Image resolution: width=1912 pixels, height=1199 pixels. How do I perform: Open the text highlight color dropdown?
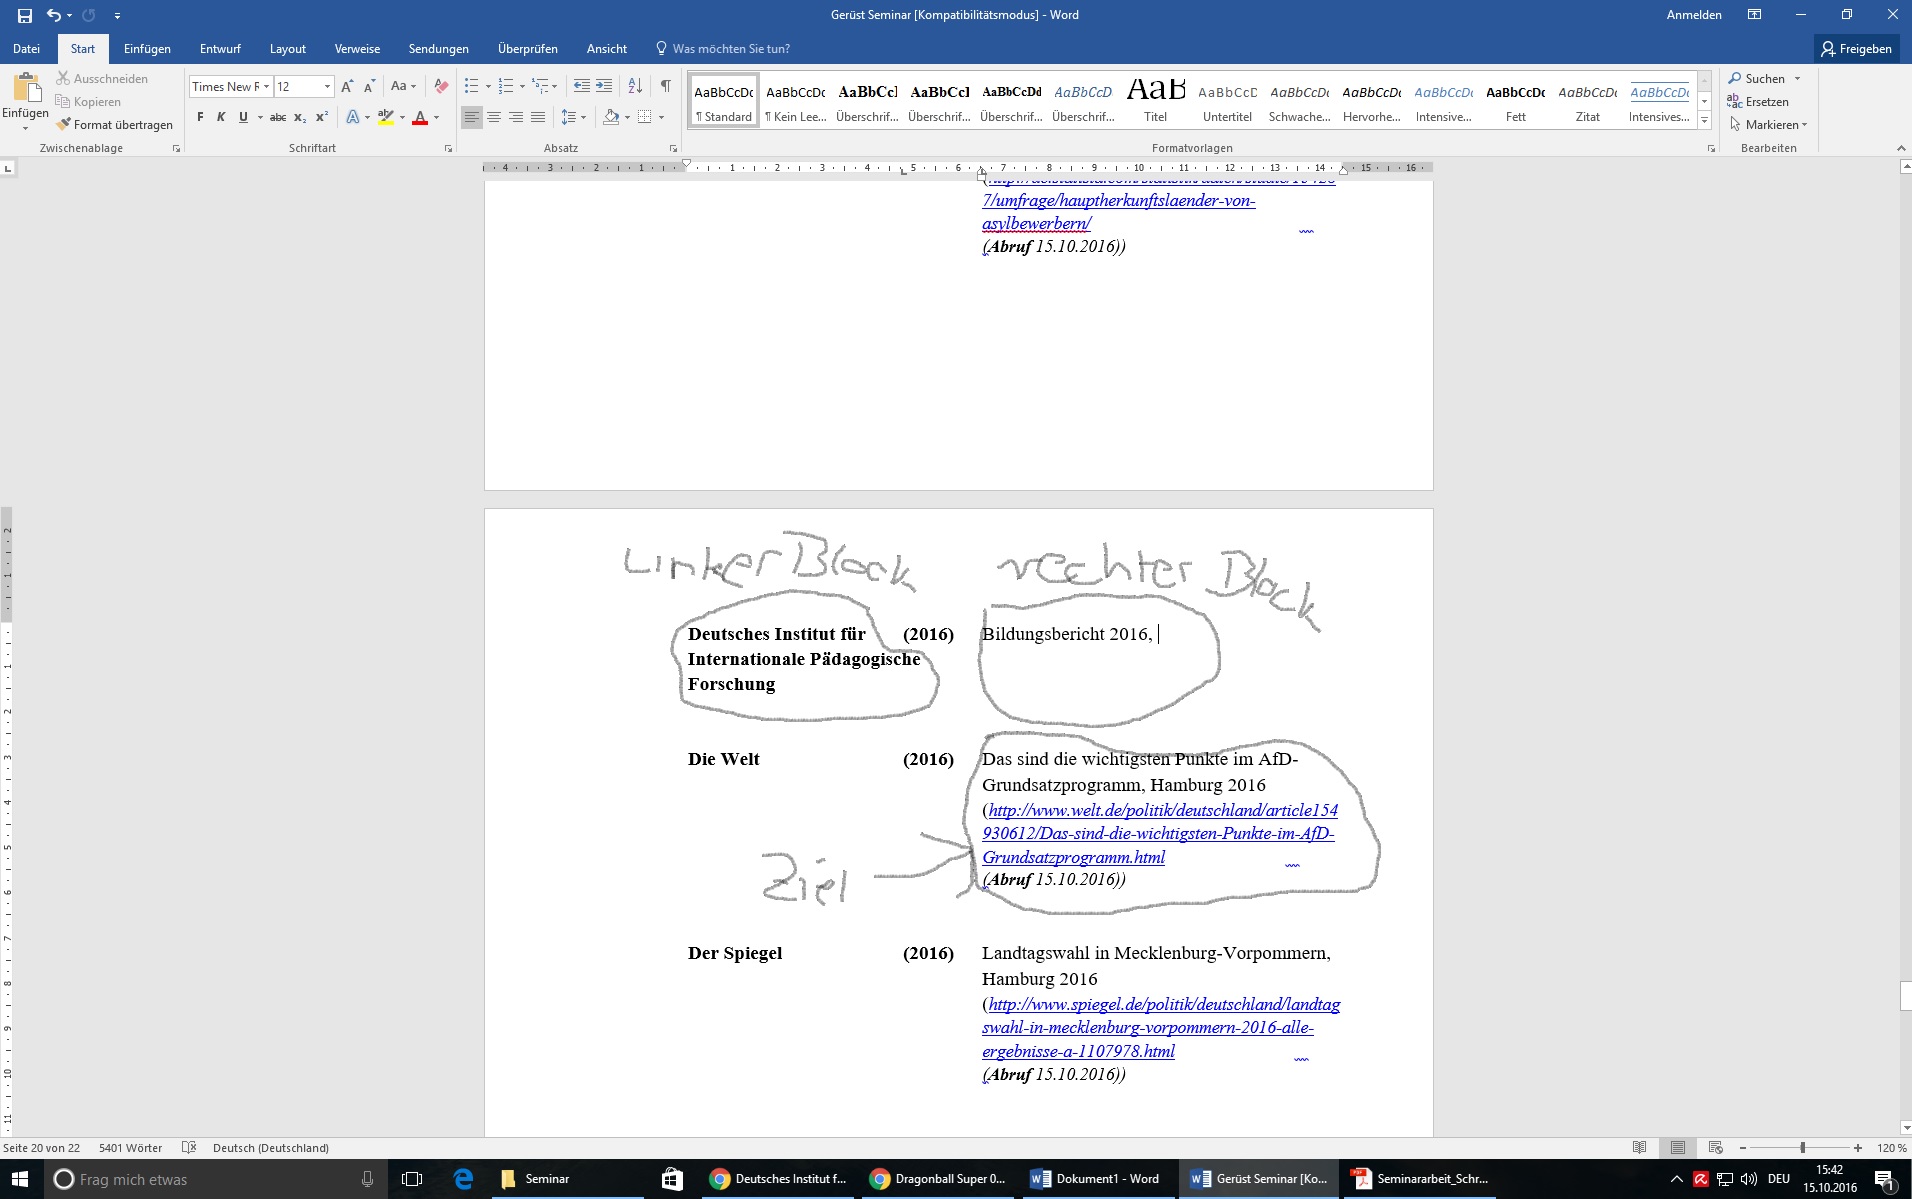pos(402,117)
